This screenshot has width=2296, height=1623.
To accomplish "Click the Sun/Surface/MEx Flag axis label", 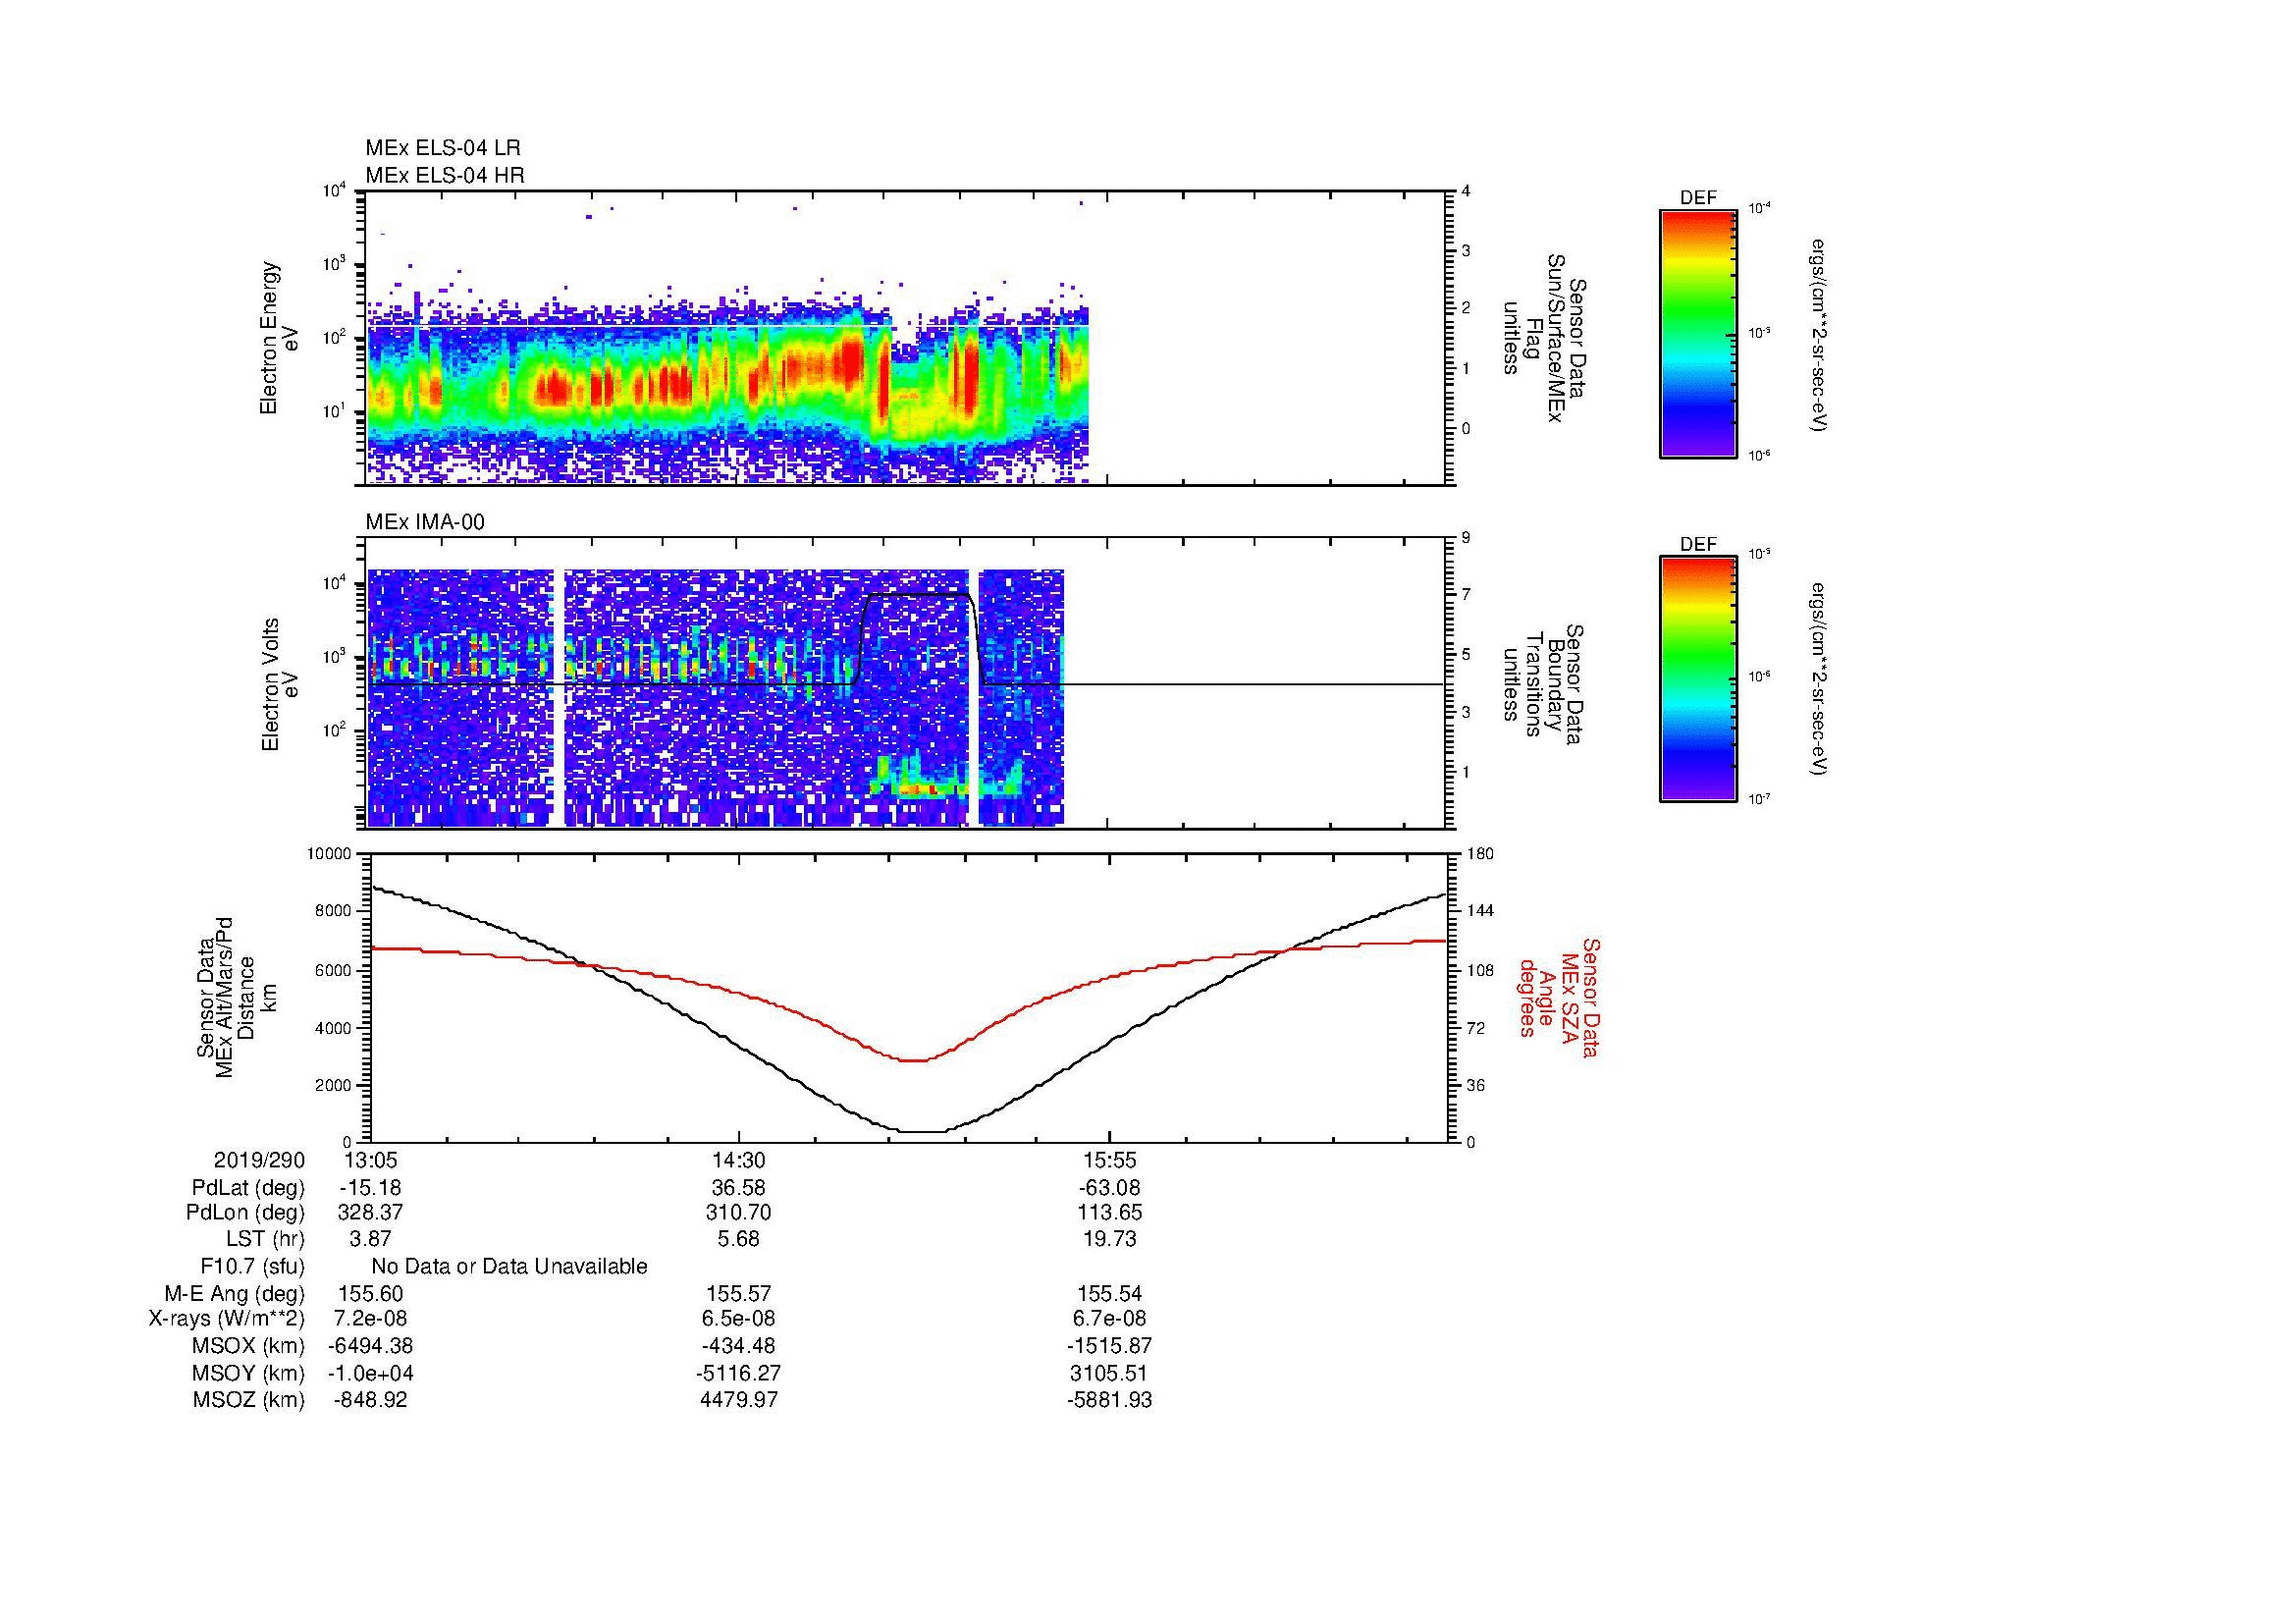I will coord(1544,338).
